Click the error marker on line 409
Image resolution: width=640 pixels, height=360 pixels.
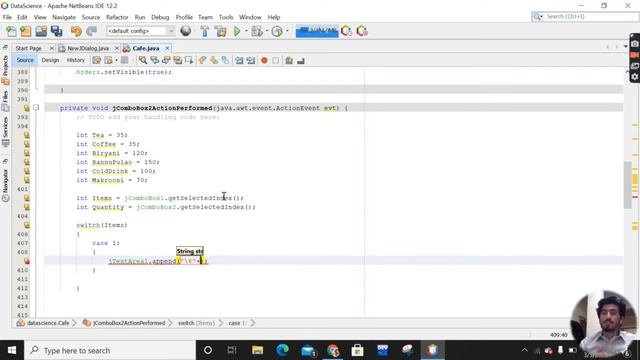pos(27,261)
